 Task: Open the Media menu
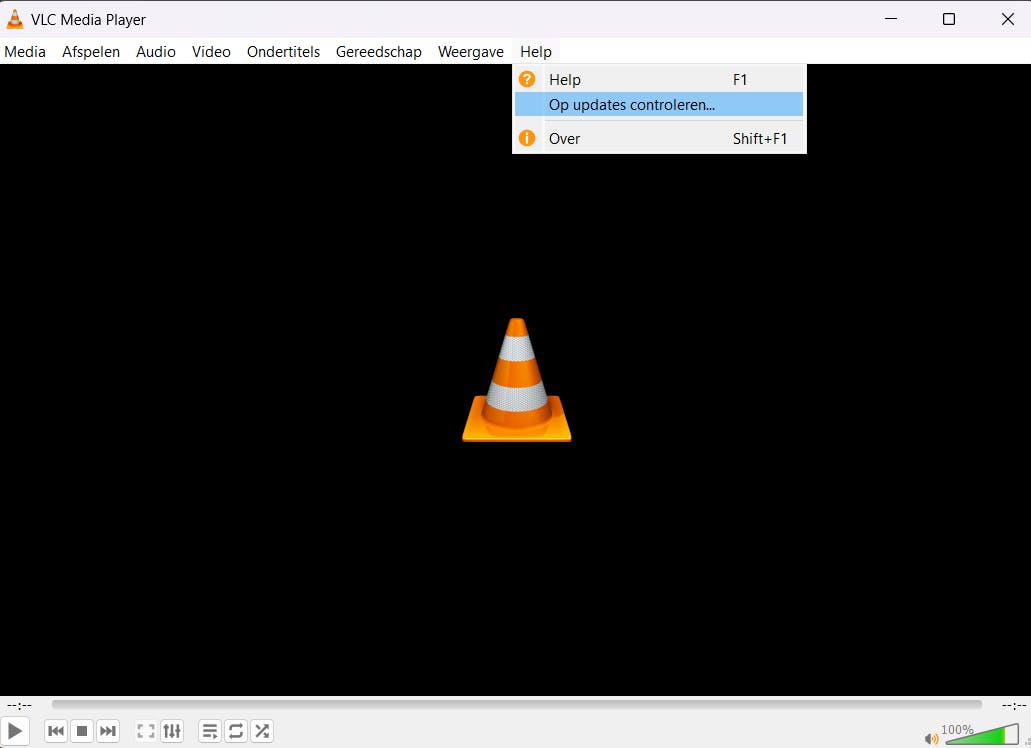(25, 52)
